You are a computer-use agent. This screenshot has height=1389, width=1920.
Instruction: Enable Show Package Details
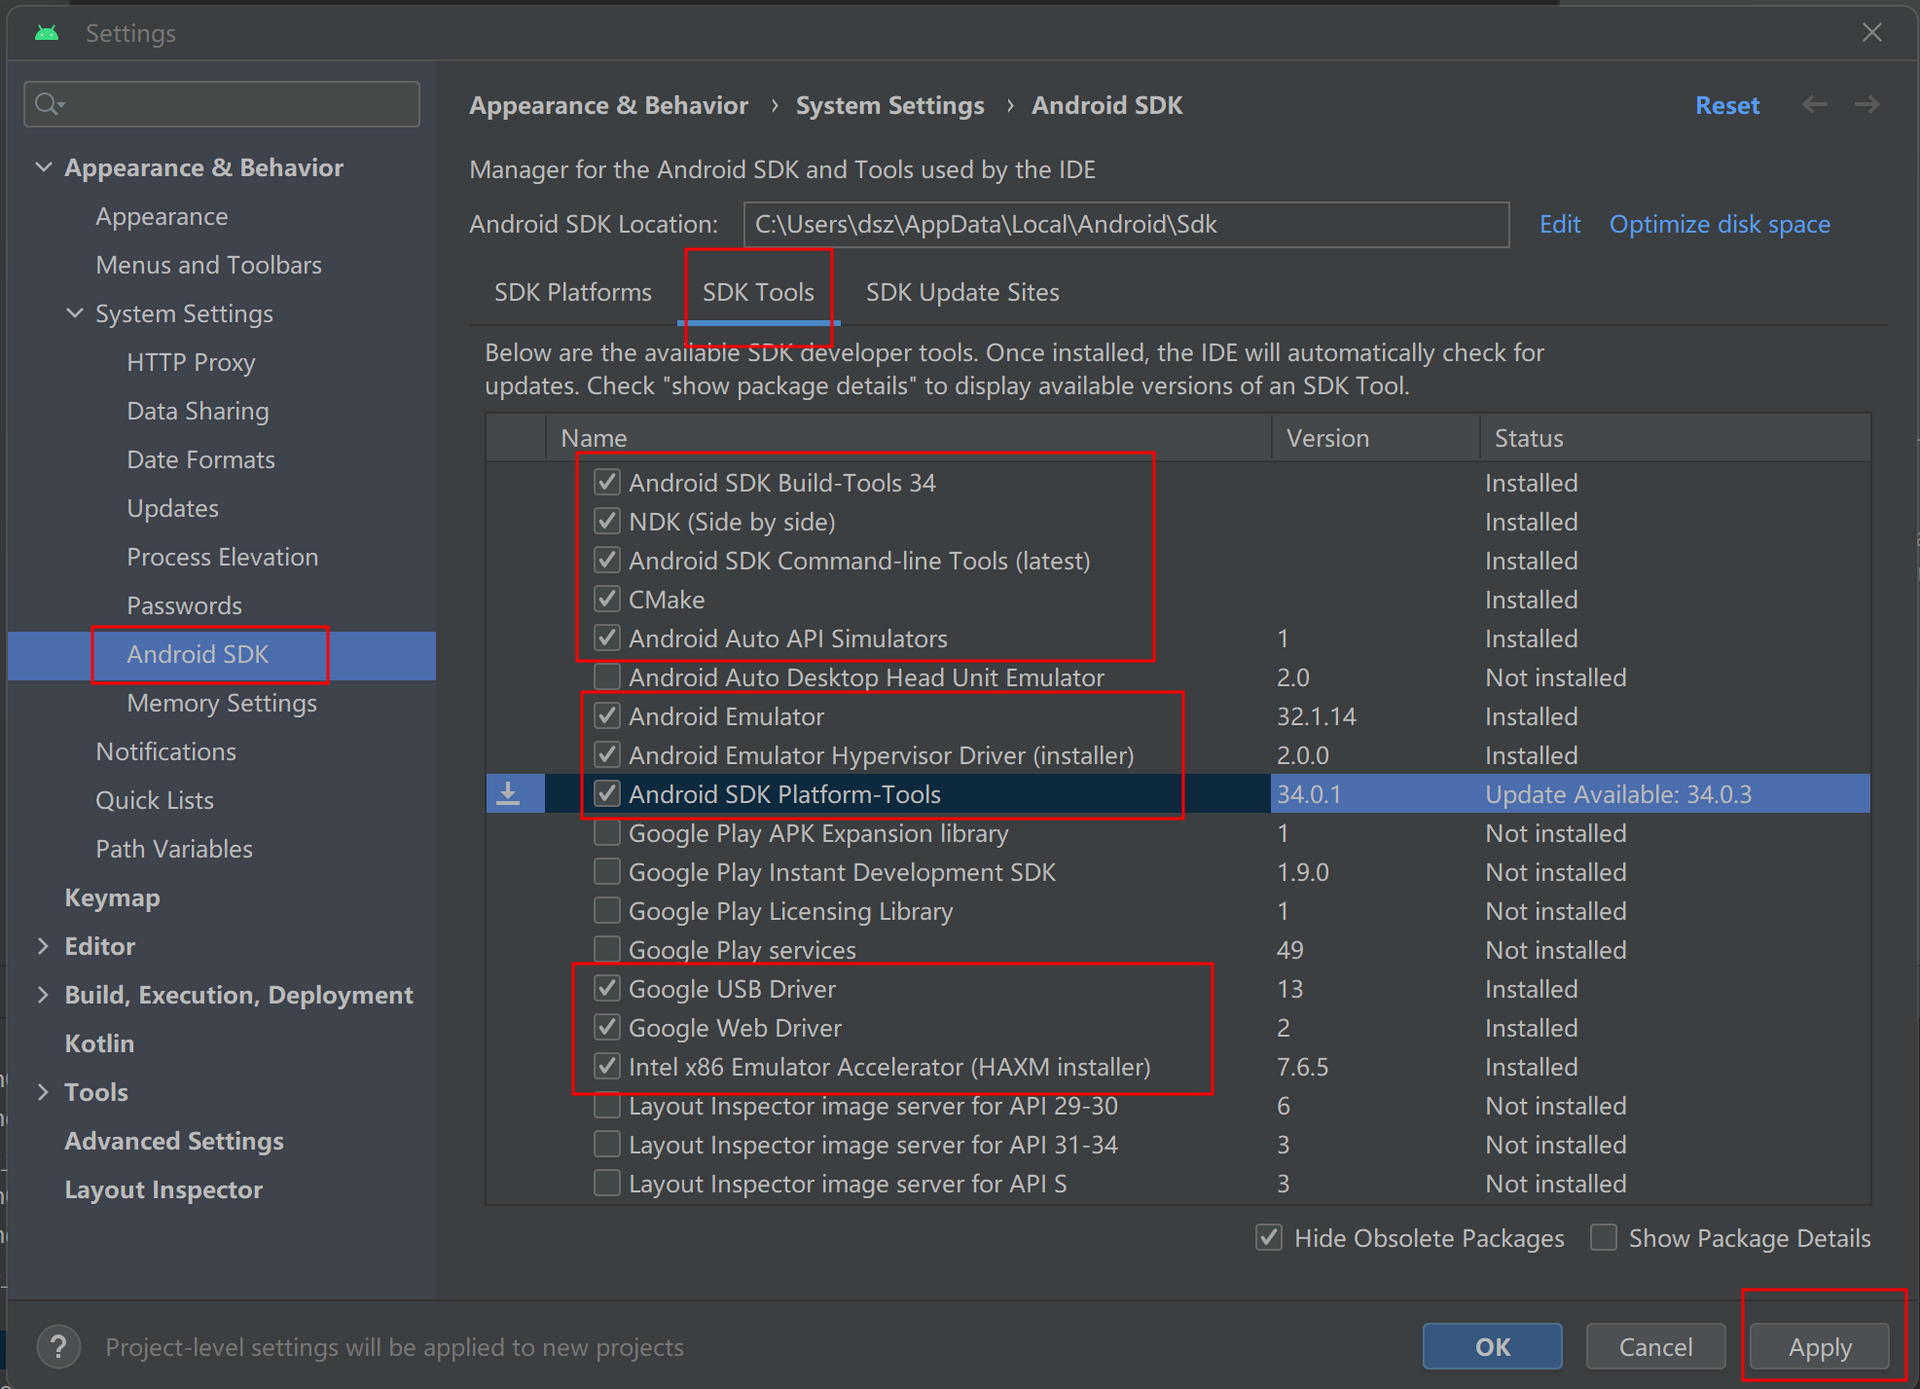[1603, 1238]
